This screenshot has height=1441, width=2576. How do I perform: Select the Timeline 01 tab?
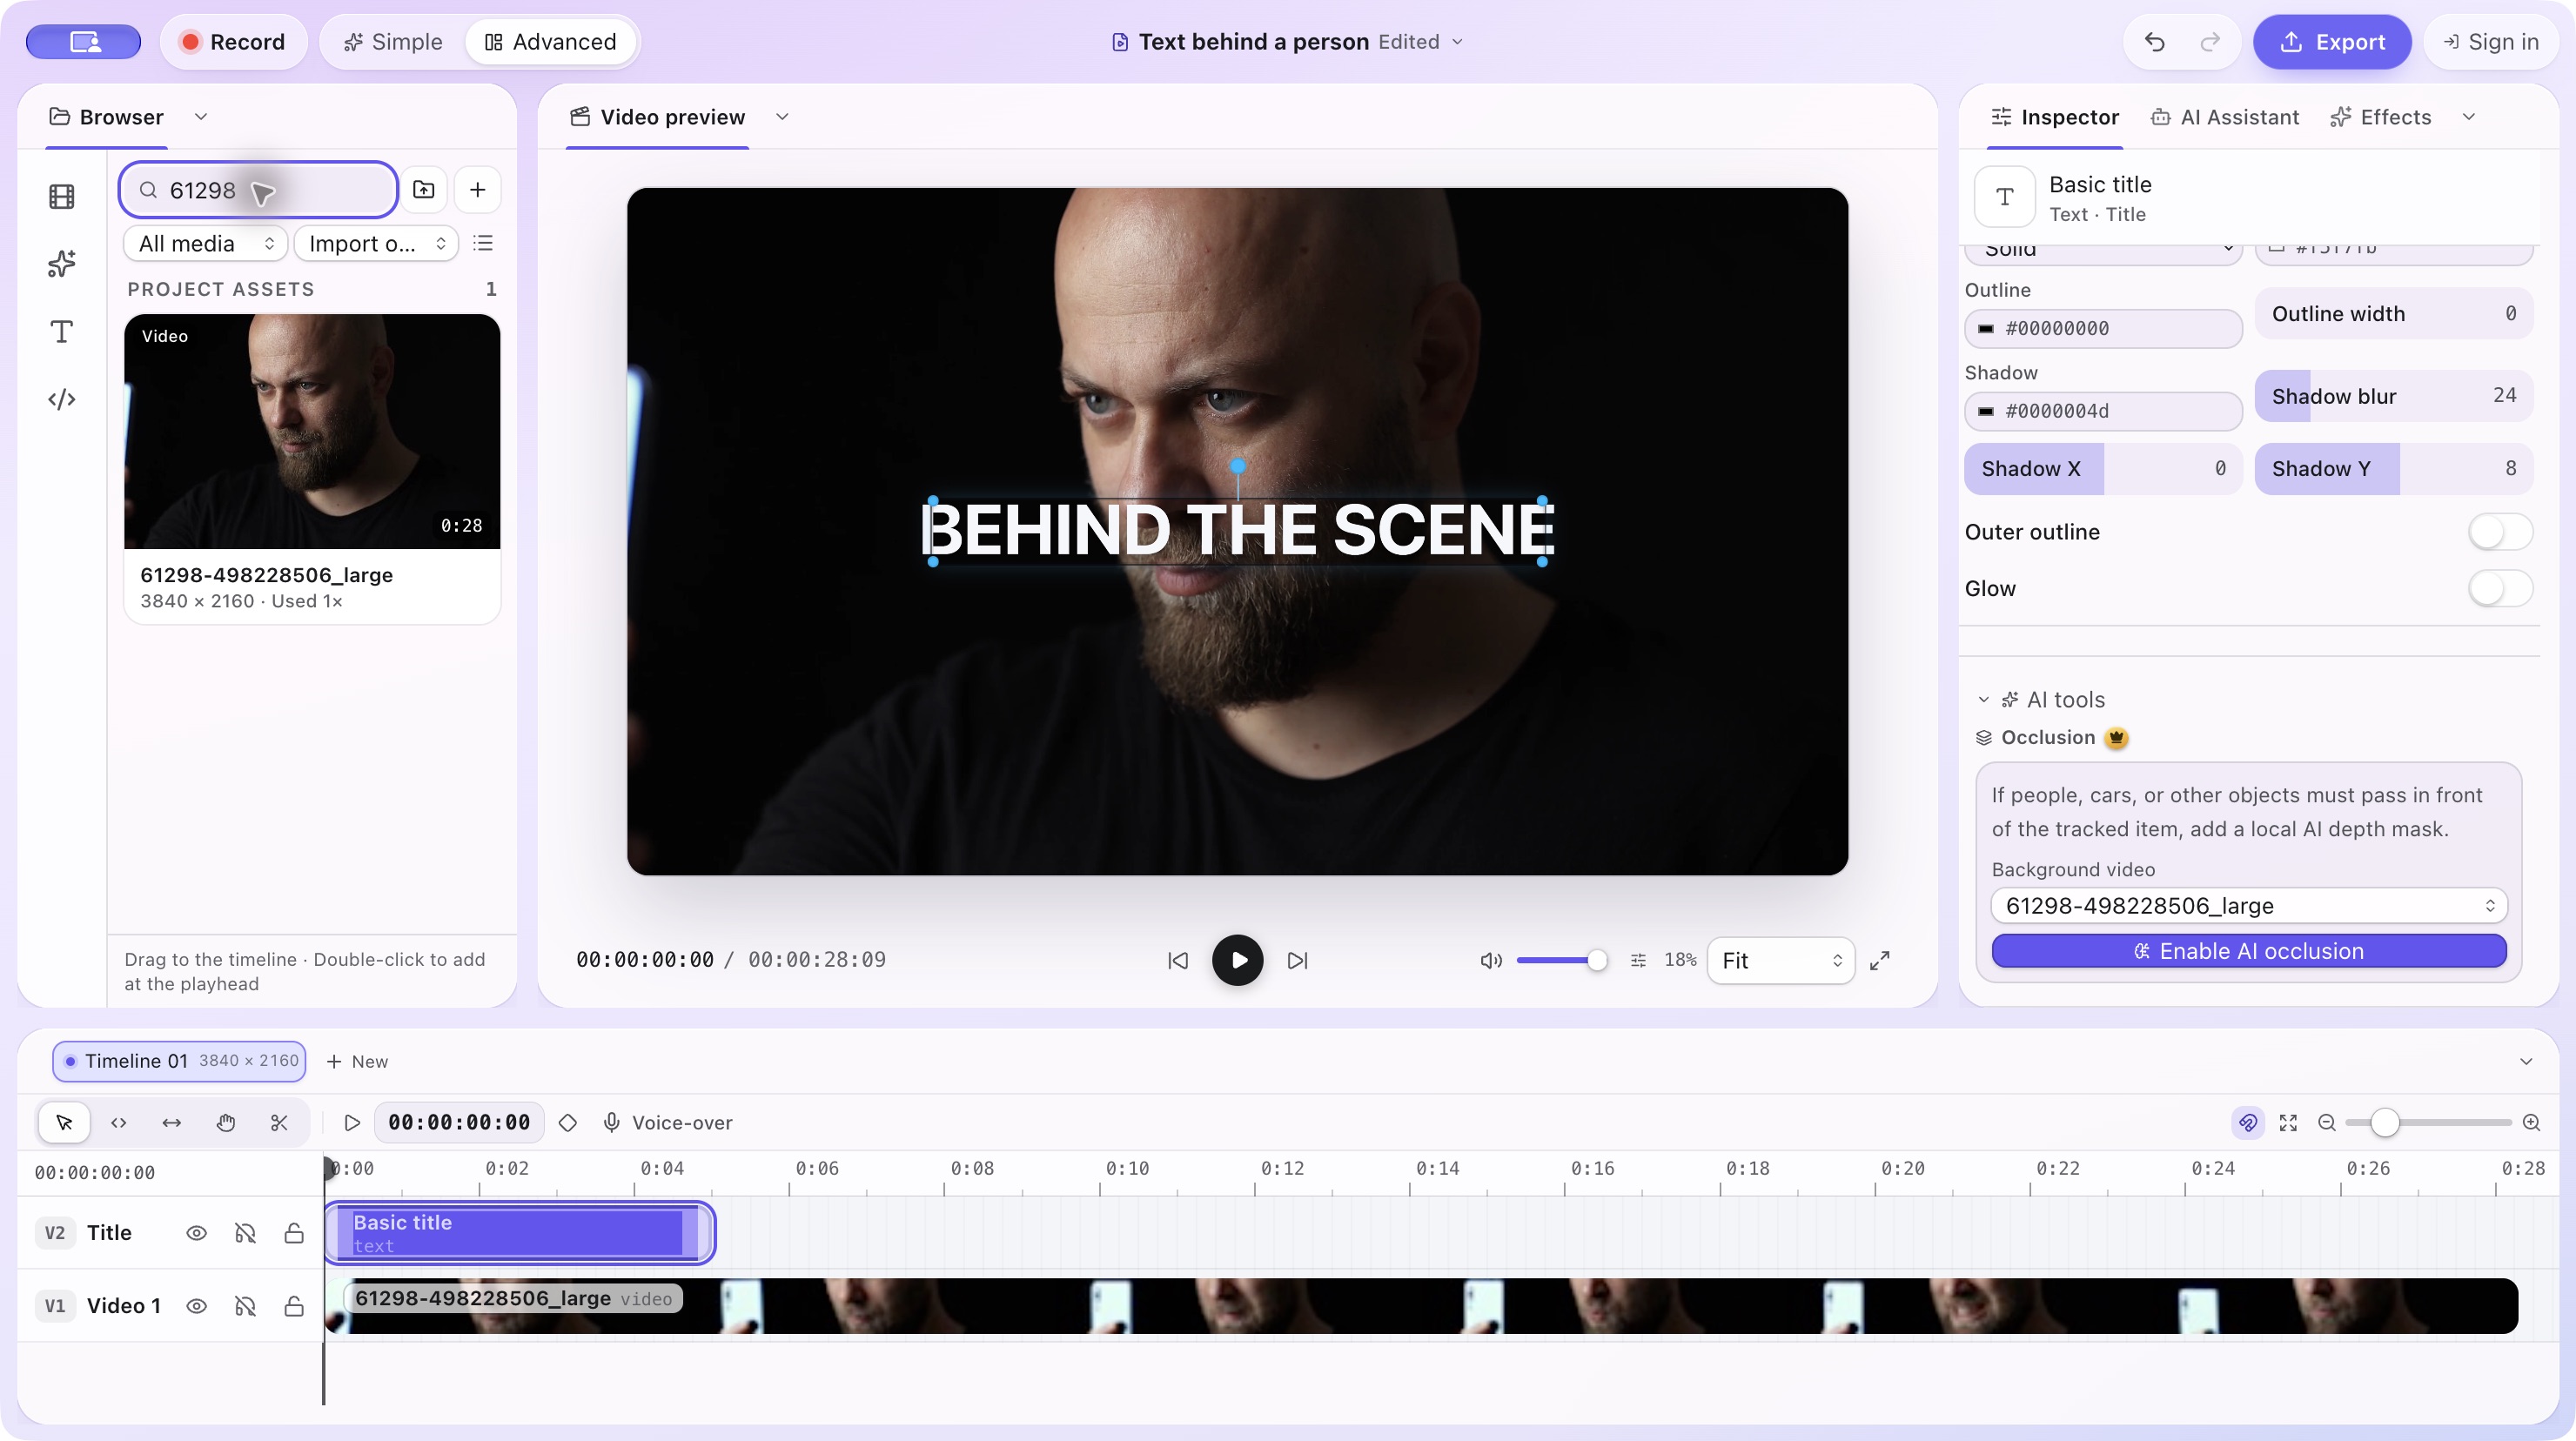(180, 1061)
